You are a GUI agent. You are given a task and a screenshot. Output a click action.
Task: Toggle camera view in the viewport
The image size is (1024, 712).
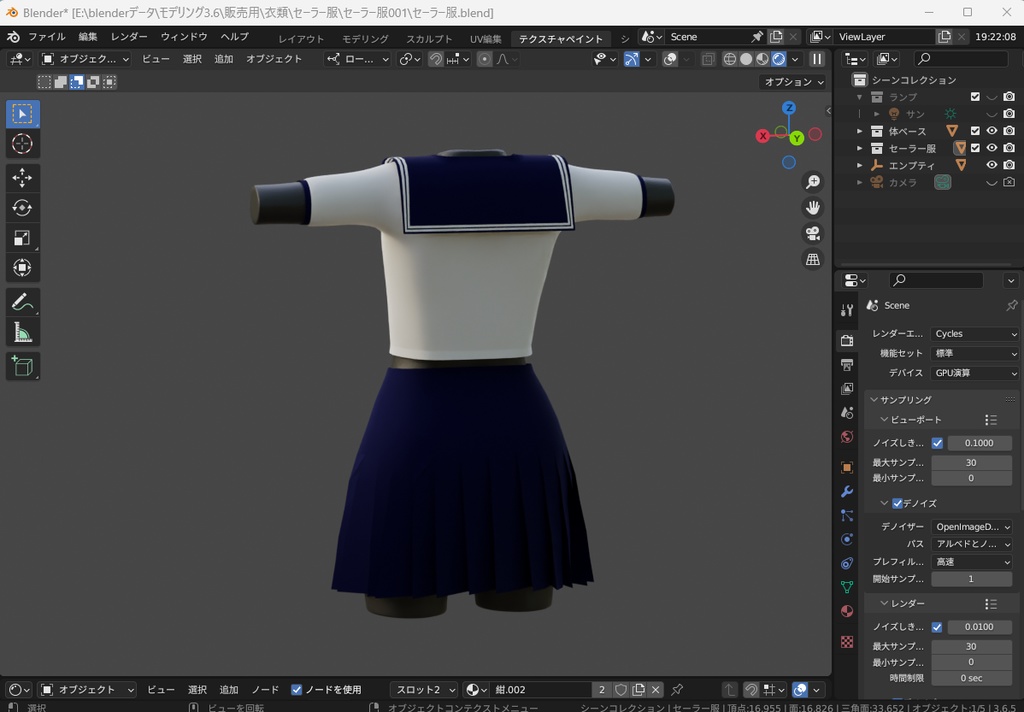pos(813,233)
